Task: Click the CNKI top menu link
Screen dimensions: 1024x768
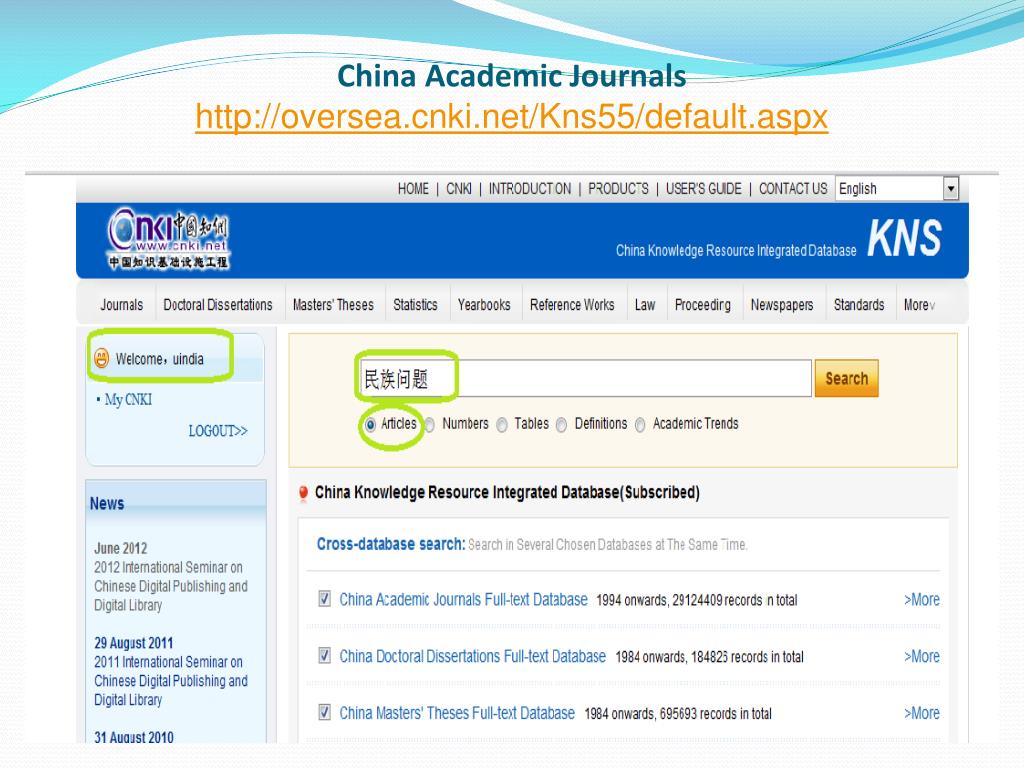Action: tap(458, 189)
